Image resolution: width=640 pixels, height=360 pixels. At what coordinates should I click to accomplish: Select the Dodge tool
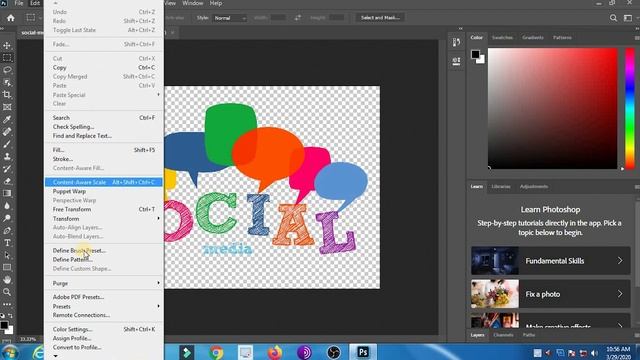click(x=7, y=218)
